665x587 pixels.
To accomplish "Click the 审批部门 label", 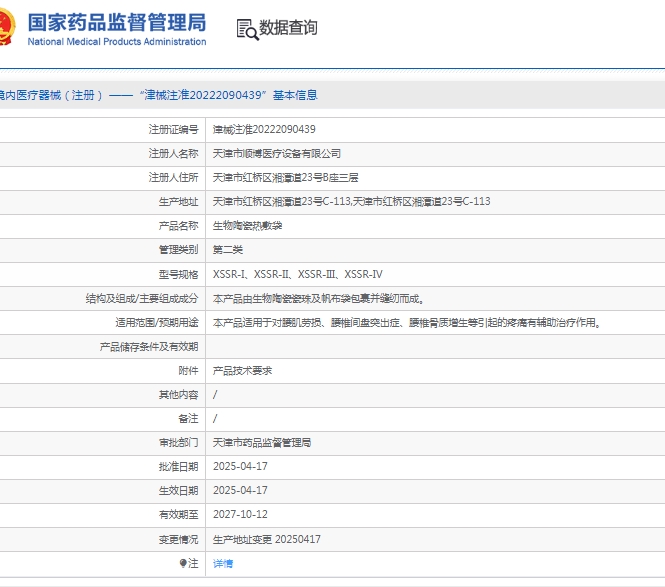I will pos(178,443).
